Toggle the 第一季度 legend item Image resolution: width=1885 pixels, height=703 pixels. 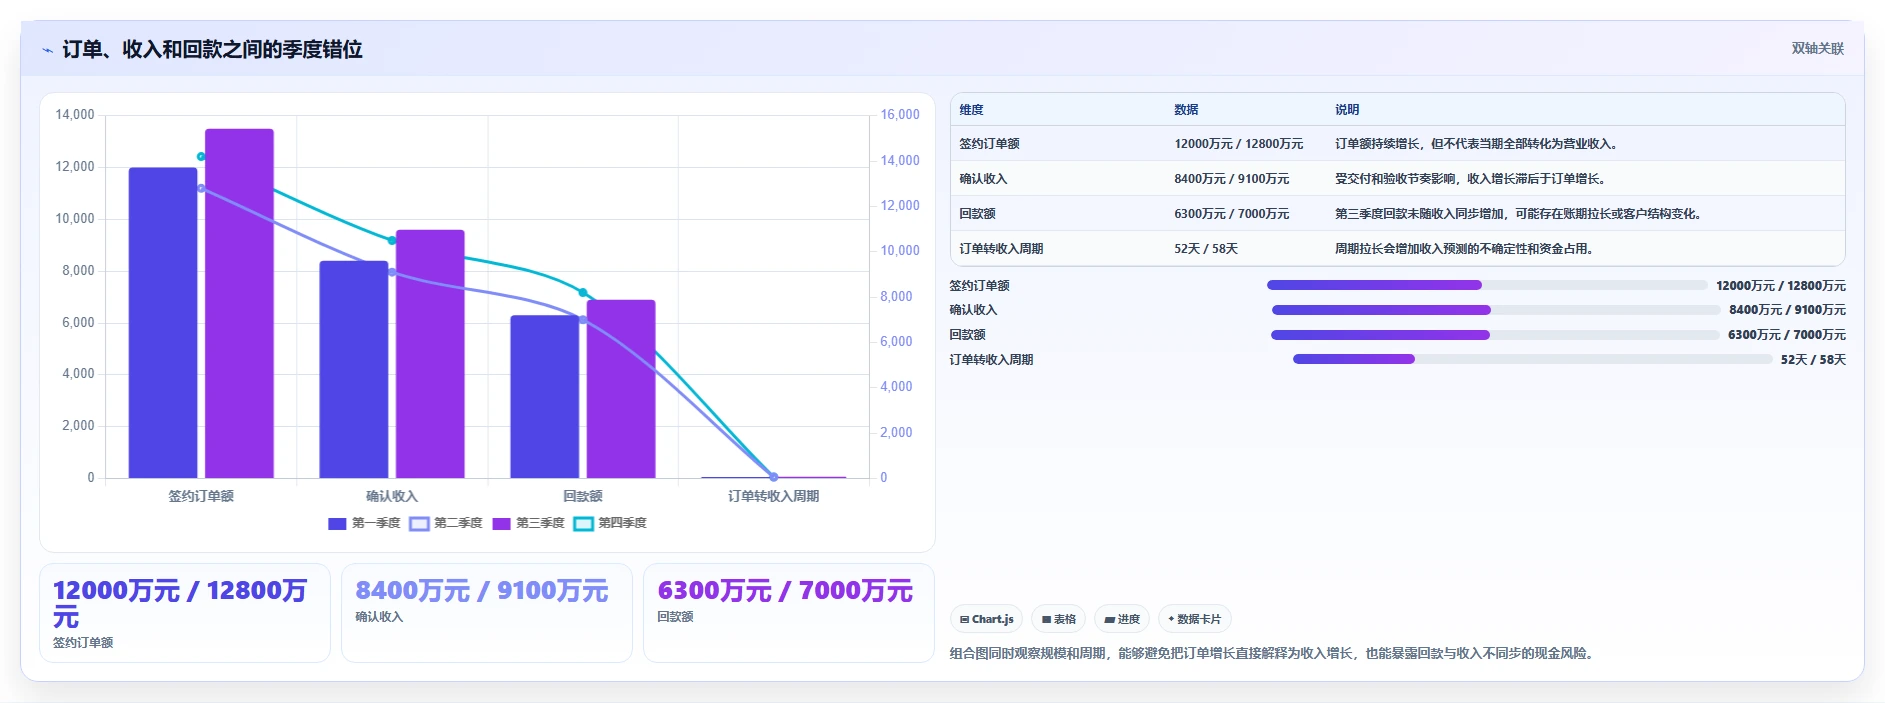[x=364, y=523]
